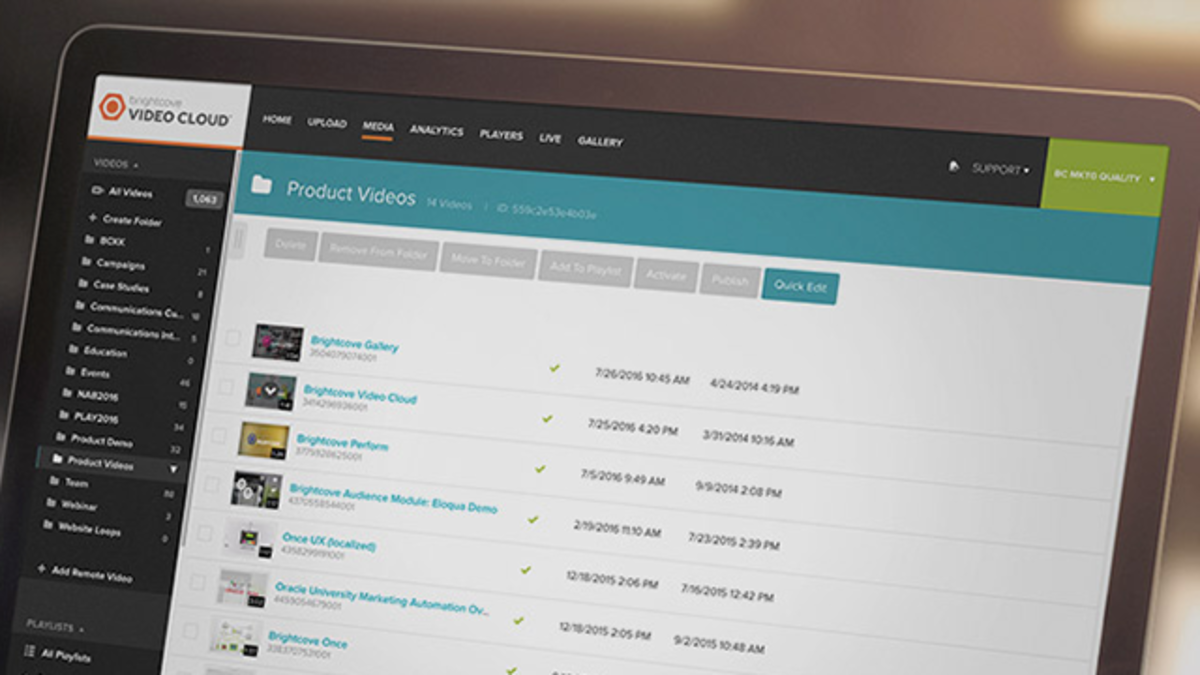Open the Support dropdown menu
Screen dimensions: 1200x675
pos(1000,169)
